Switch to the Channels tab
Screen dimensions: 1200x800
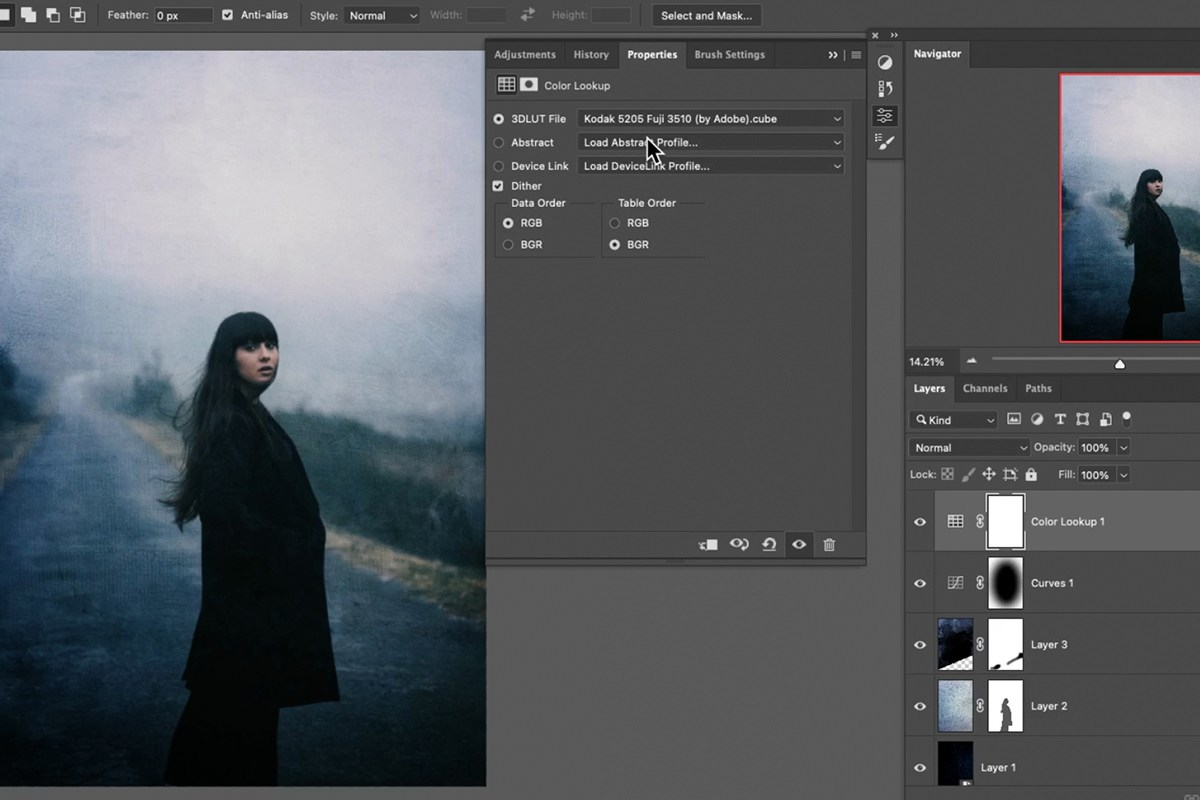tap(985, 388)
